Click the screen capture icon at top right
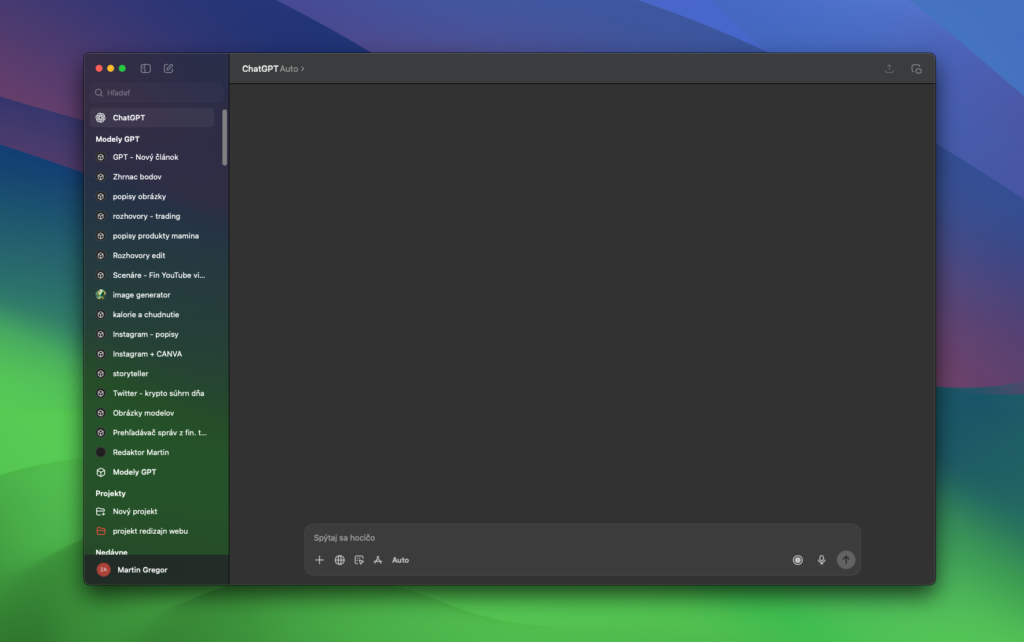Screen dimensions: 1024x642 point(916,68)
